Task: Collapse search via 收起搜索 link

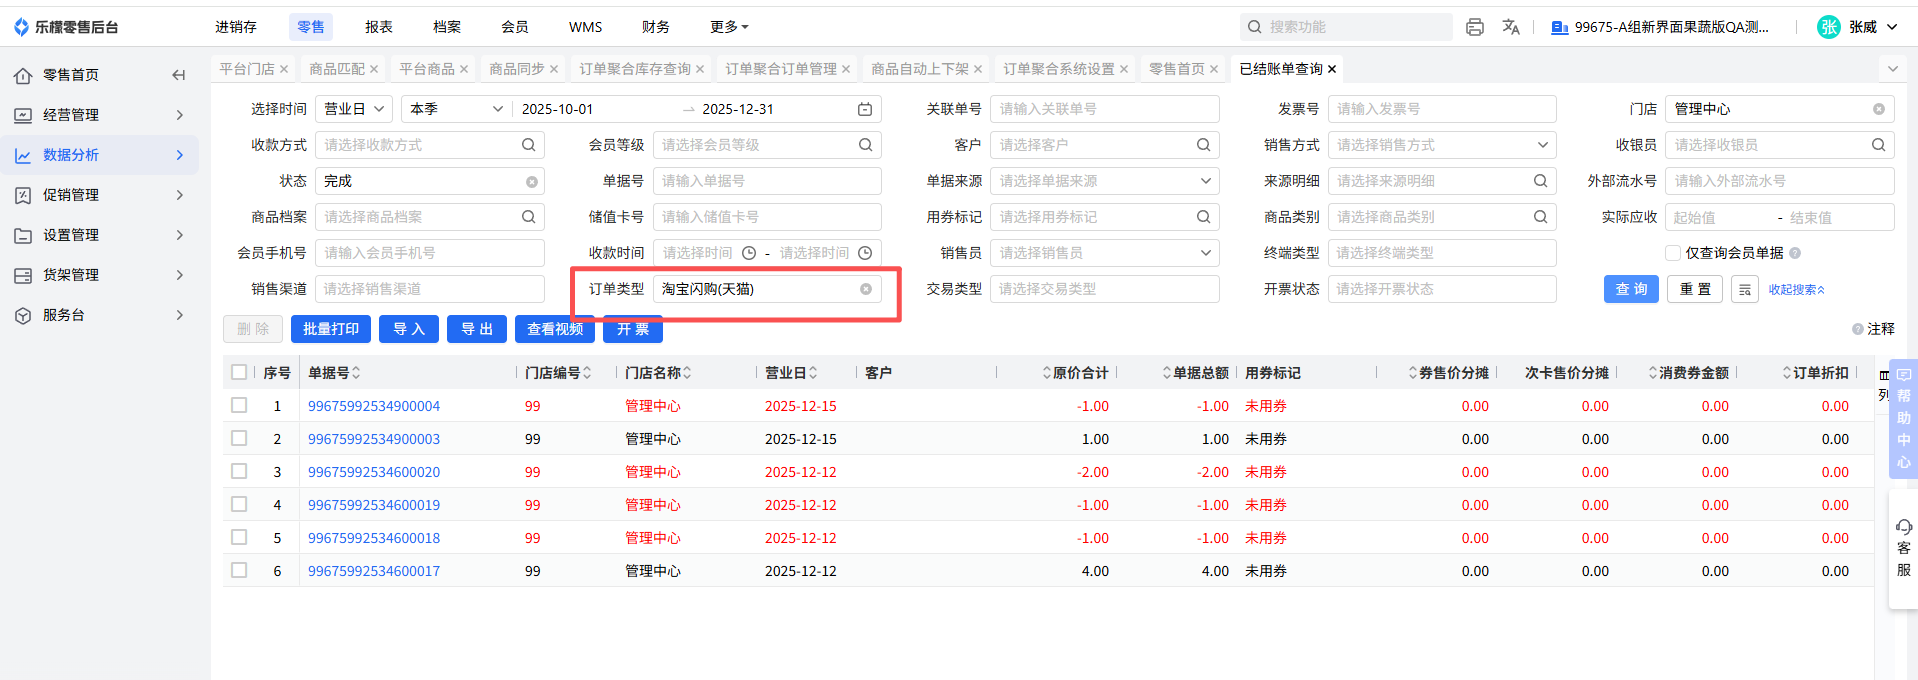Action: [1796, 290]
